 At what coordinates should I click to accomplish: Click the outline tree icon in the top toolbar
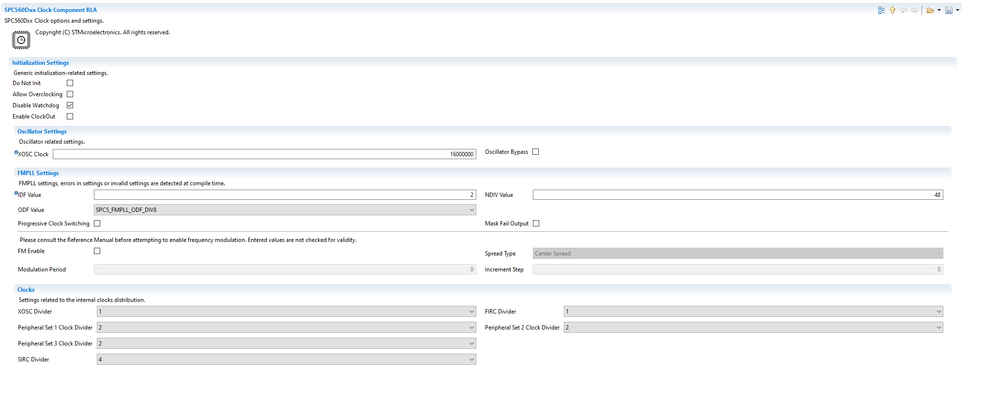881,10
